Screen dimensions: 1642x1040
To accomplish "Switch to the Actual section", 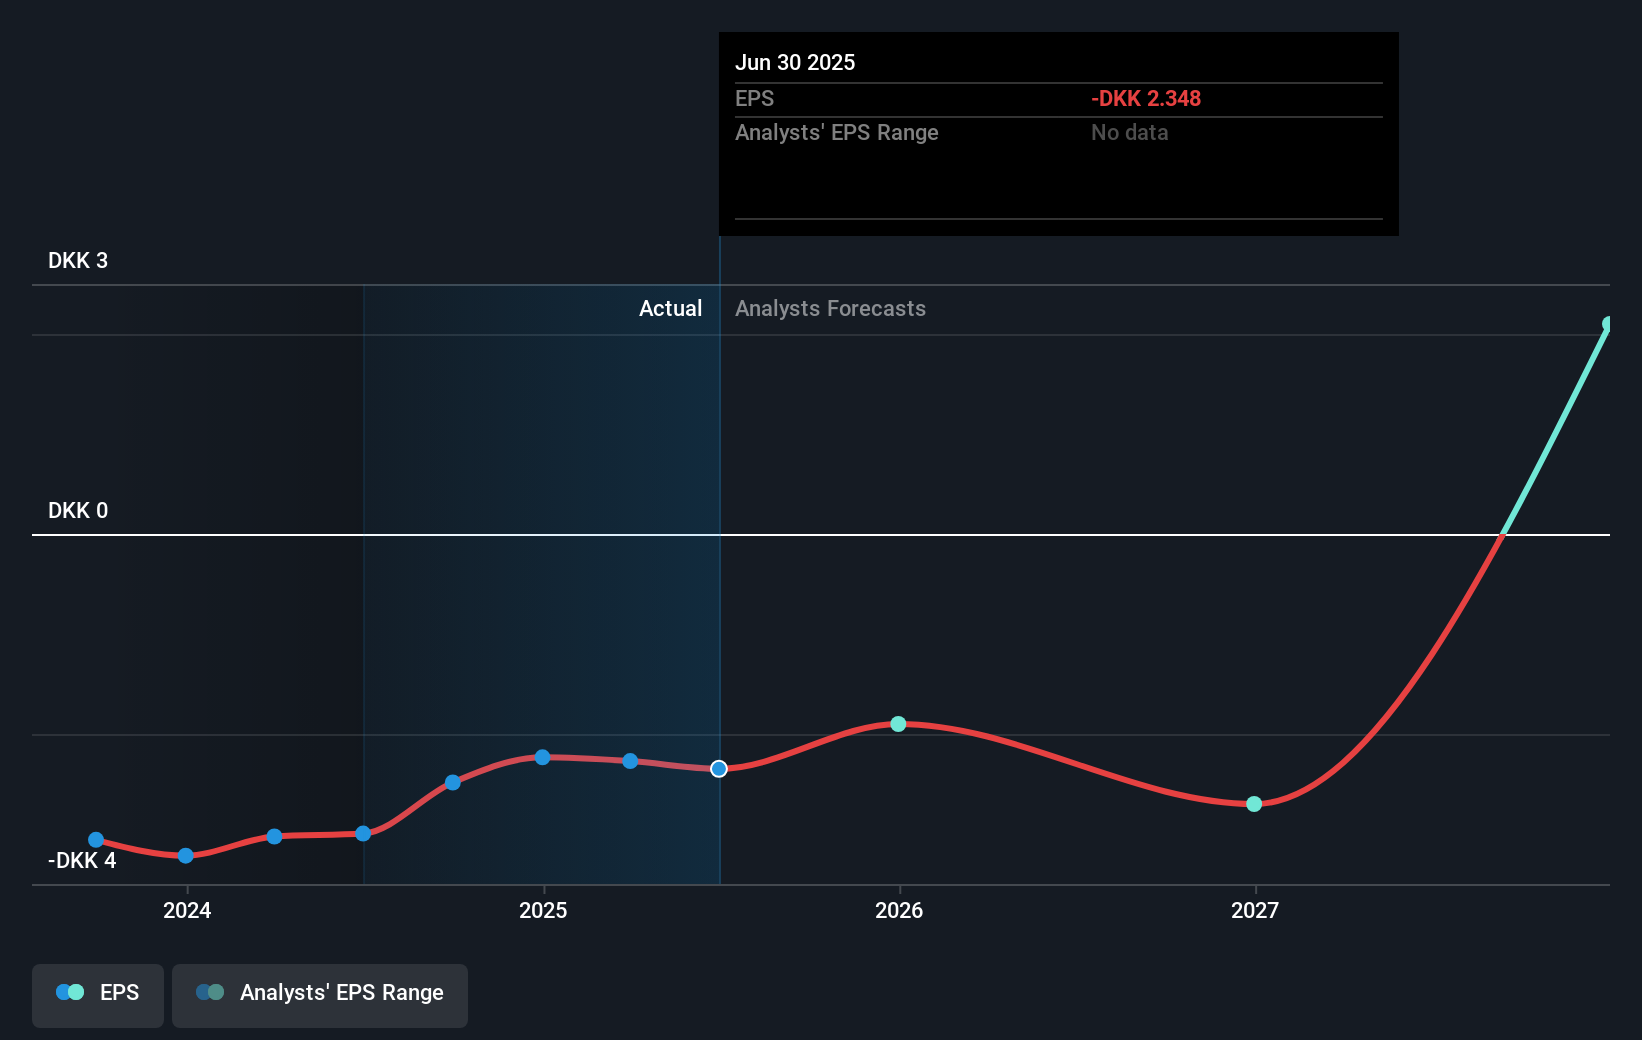I will click(x=670, y=309).
